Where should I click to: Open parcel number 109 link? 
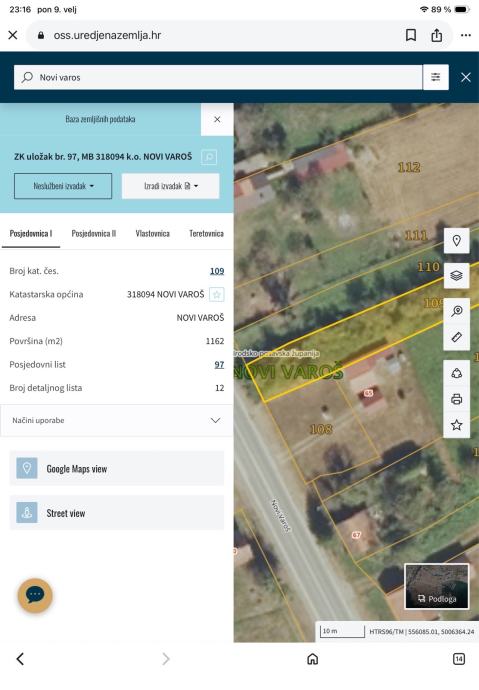point(217,271)
